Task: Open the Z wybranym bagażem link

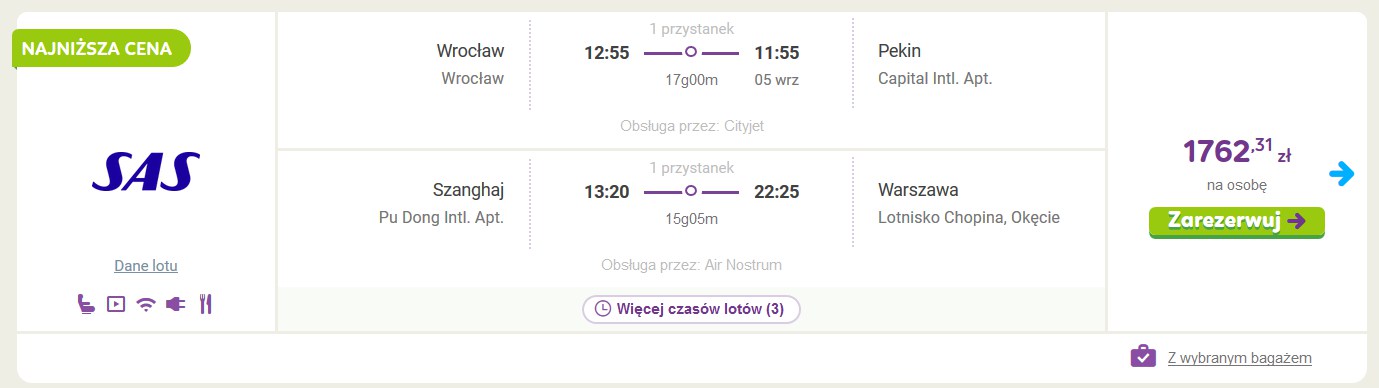Action: pos(1239,357)
